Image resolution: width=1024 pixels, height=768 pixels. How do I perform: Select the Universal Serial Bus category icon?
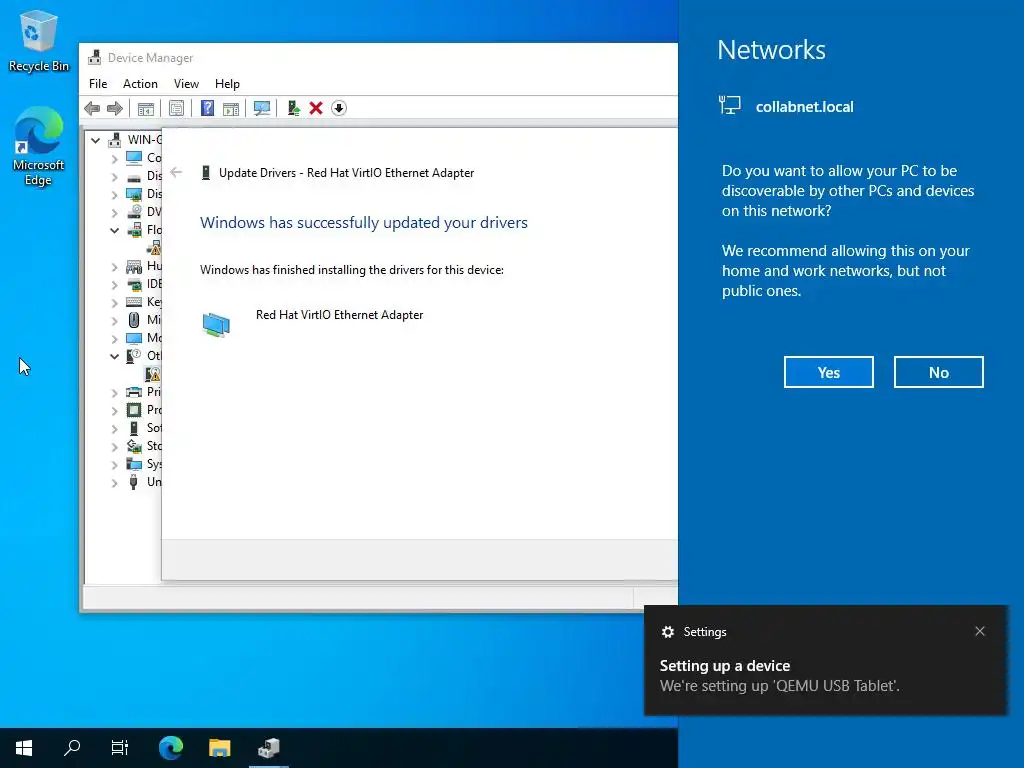click(x=134, y=482)
